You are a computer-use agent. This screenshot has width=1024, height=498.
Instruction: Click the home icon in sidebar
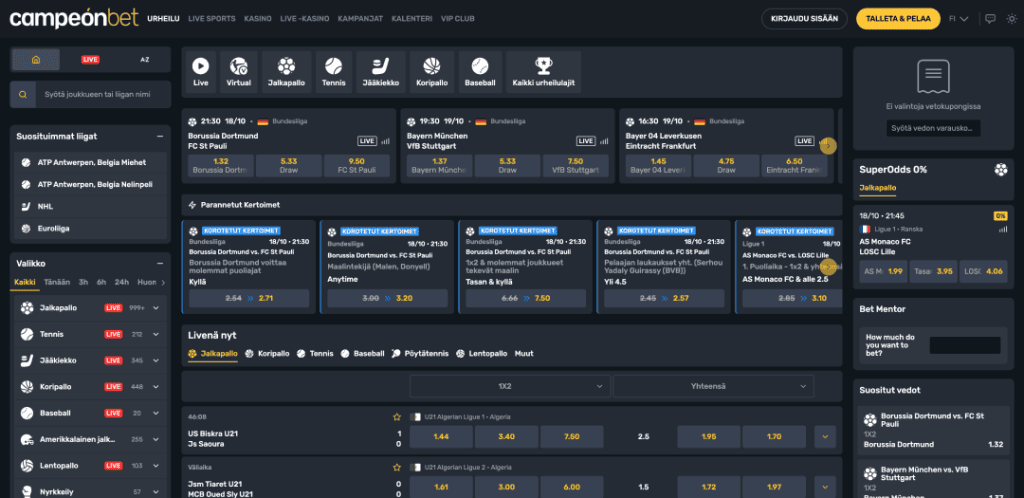click(36, 59)
